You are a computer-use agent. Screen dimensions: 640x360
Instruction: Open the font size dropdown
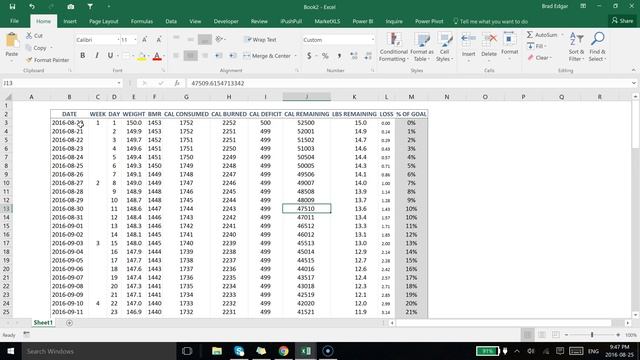[x=135, y=40]
